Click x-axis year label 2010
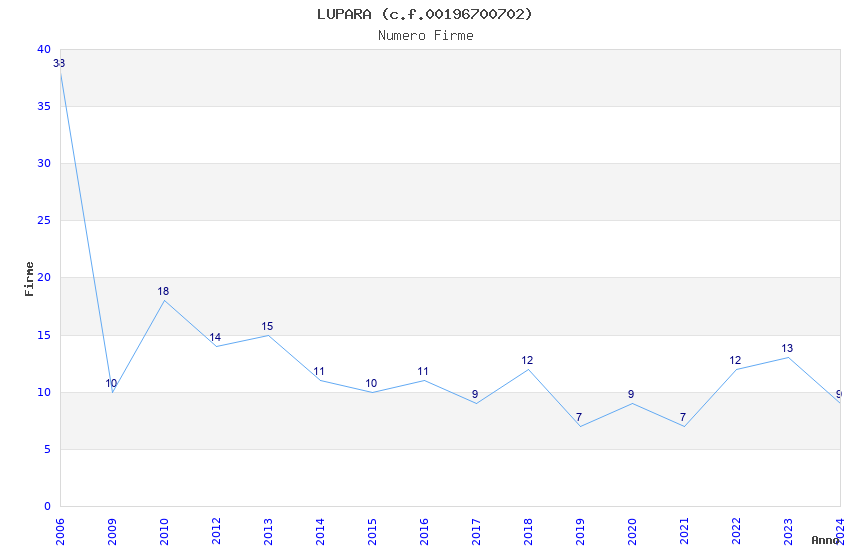 [164, 532]
